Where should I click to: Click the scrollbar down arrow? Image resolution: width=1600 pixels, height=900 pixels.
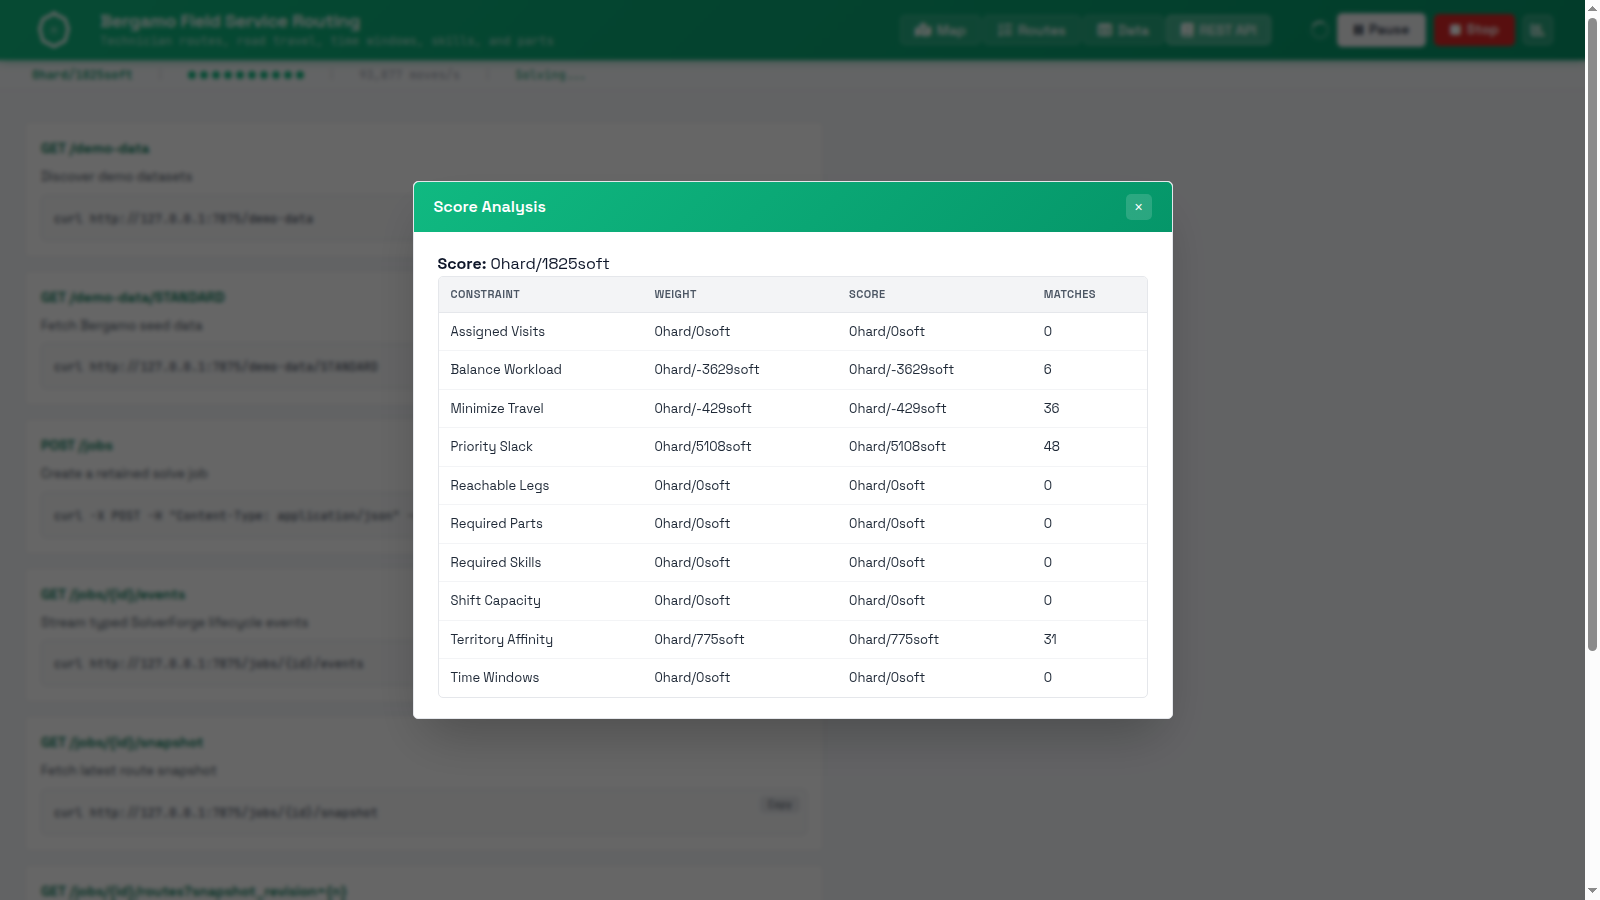click(x=1592, y=891)
